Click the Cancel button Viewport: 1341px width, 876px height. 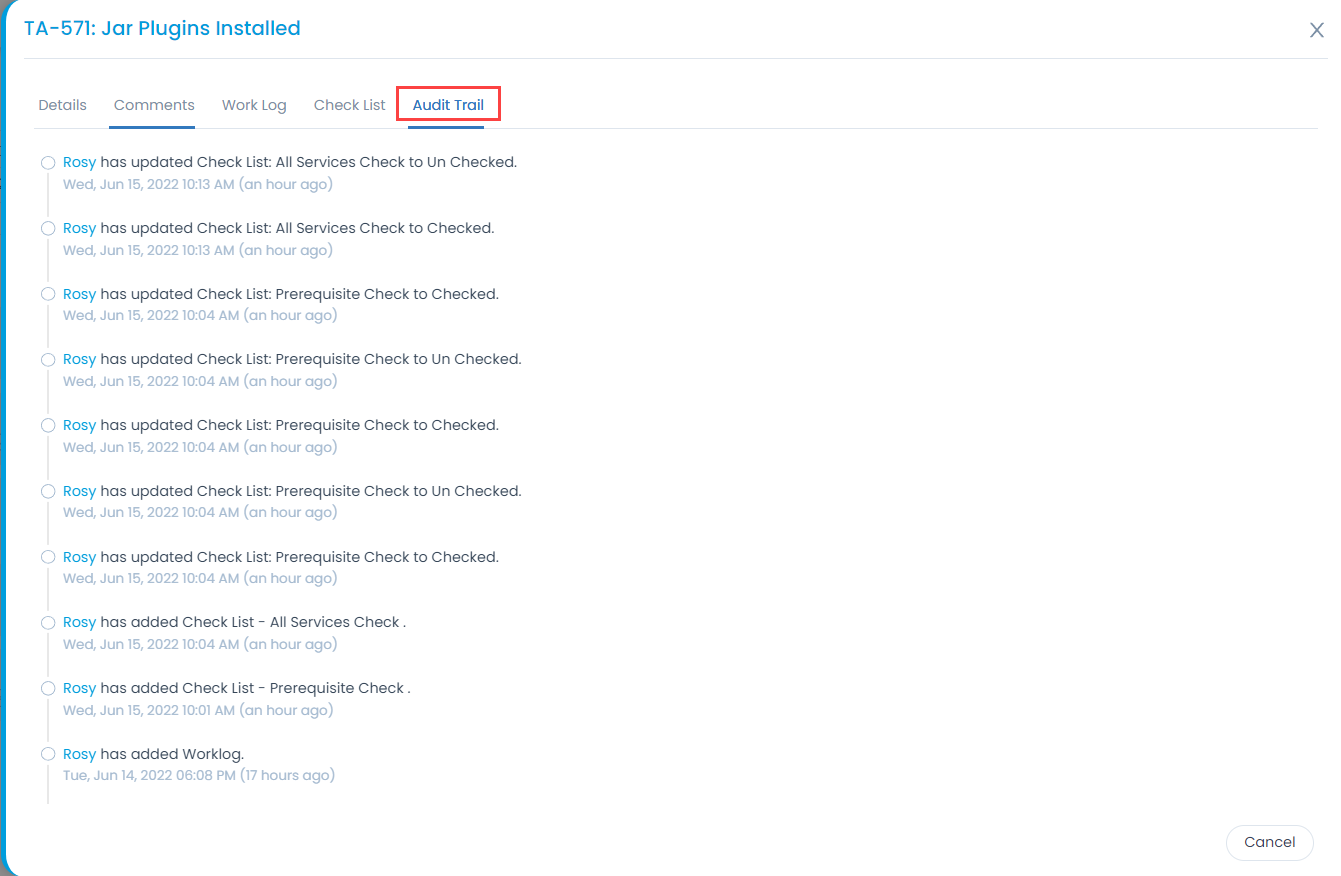(1269, 842)
